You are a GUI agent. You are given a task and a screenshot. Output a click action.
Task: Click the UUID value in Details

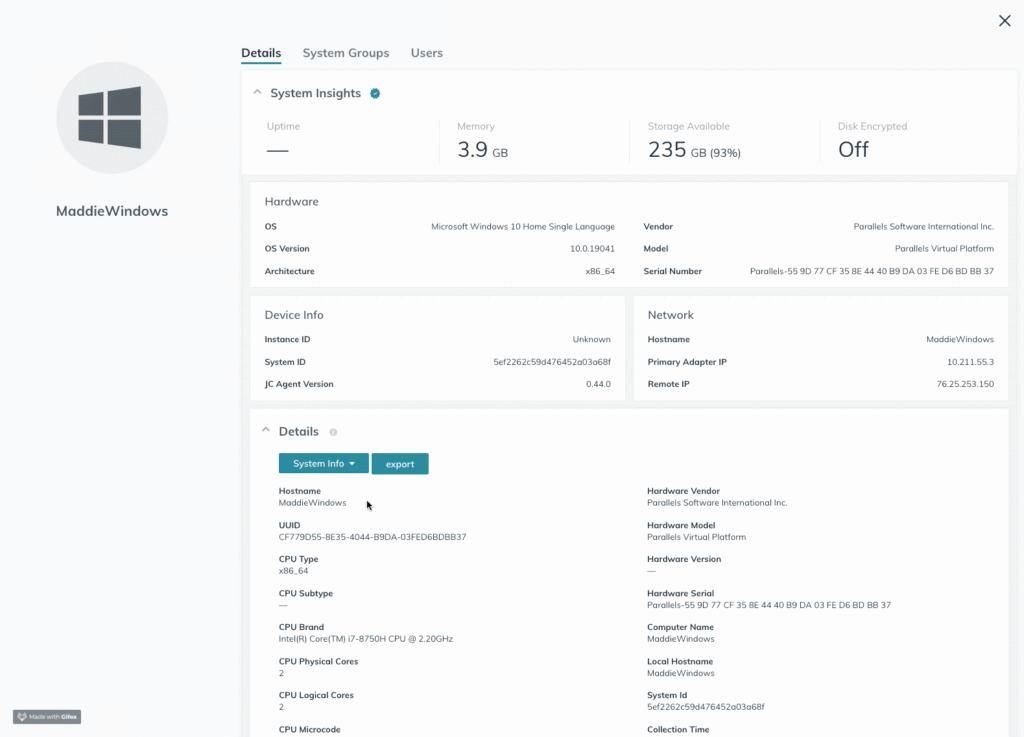(x=372, y=537)
